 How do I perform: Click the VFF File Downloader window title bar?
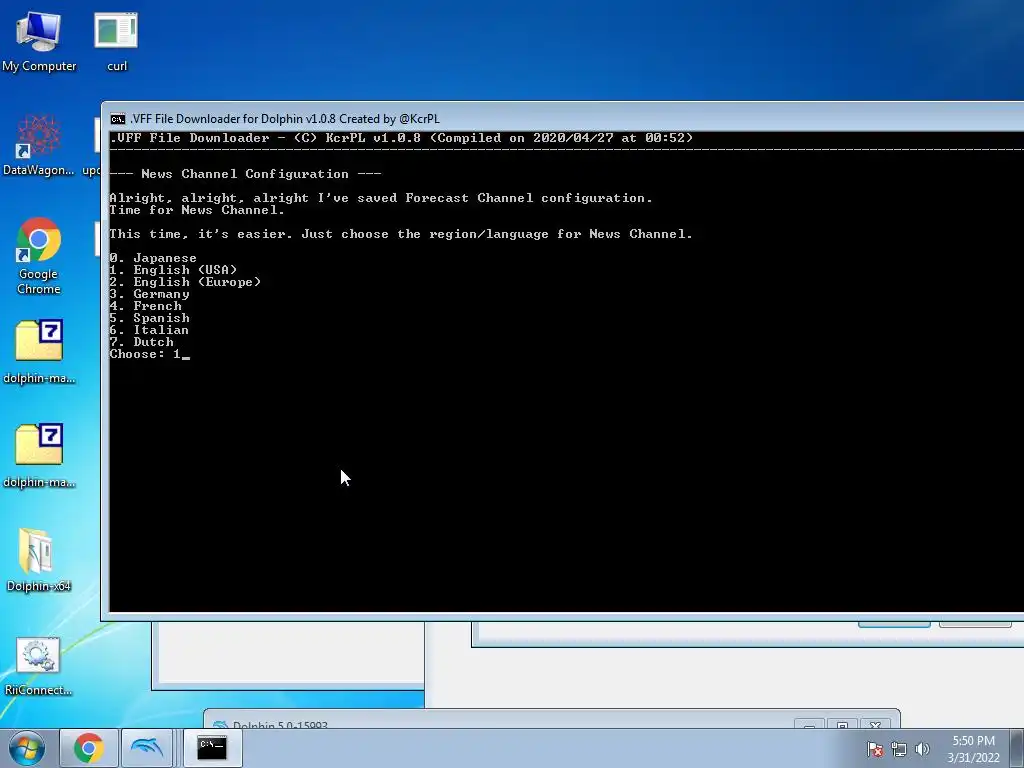click(562, 119)
